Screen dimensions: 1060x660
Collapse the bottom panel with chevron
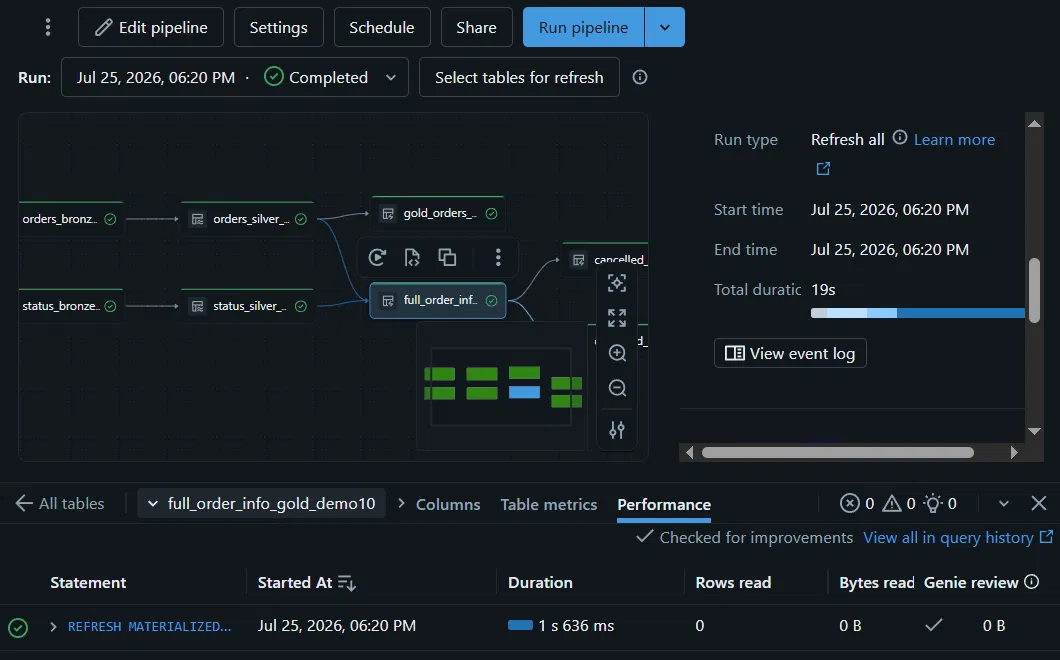(x=1004, y=503)
